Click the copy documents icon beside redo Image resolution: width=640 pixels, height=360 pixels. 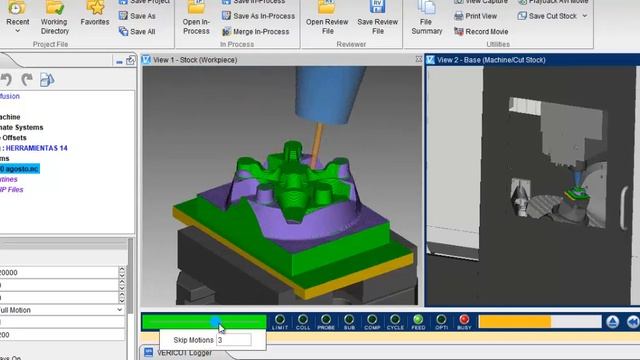click(x=47, y=80)
